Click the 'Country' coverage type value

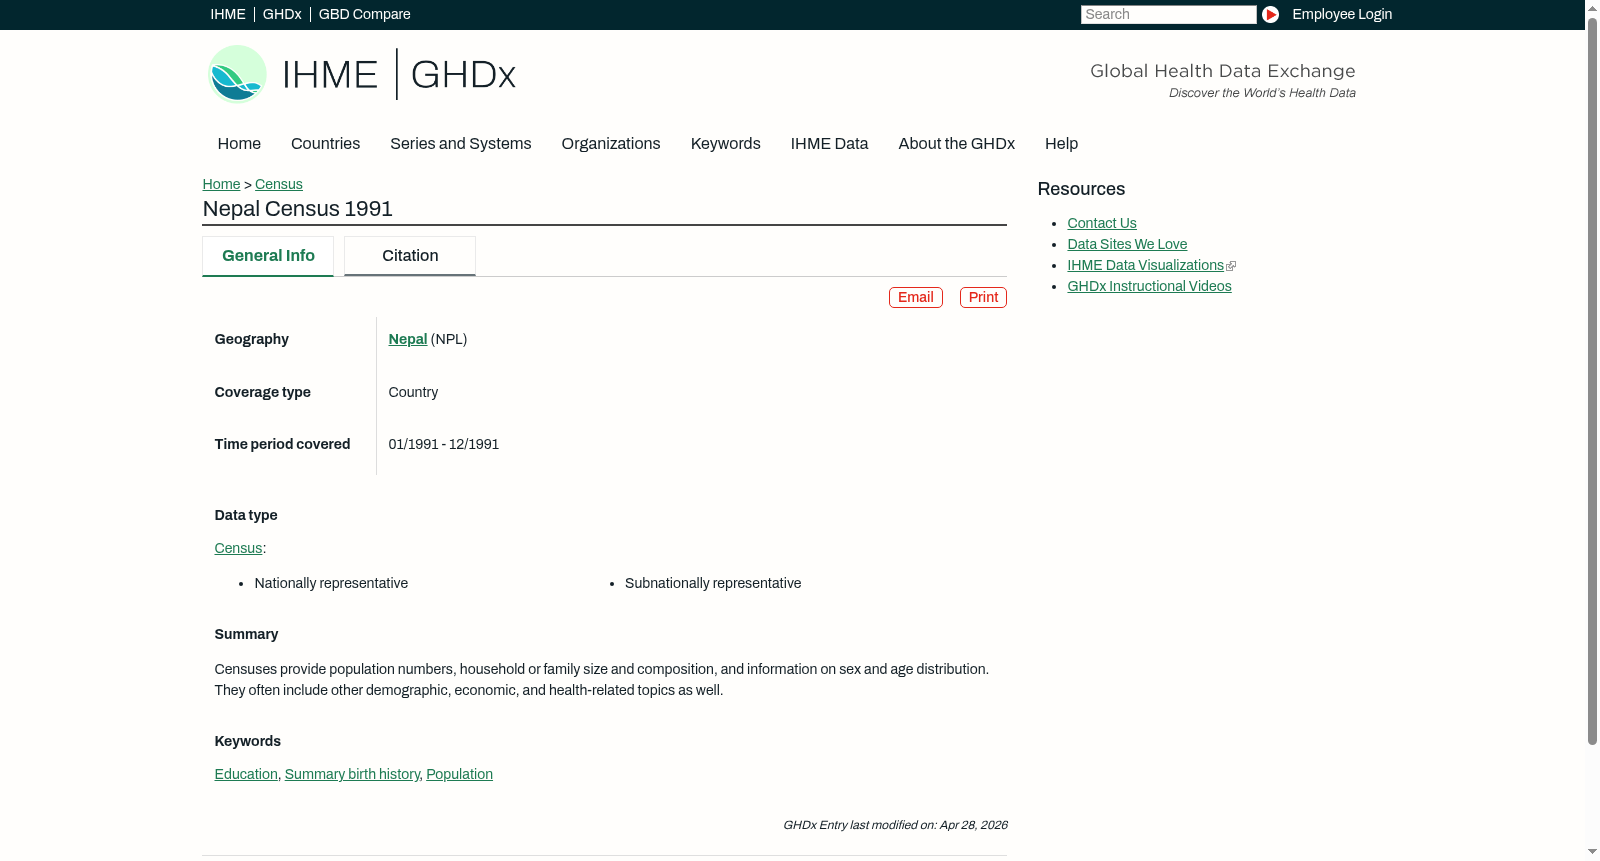tap(413, 392)
